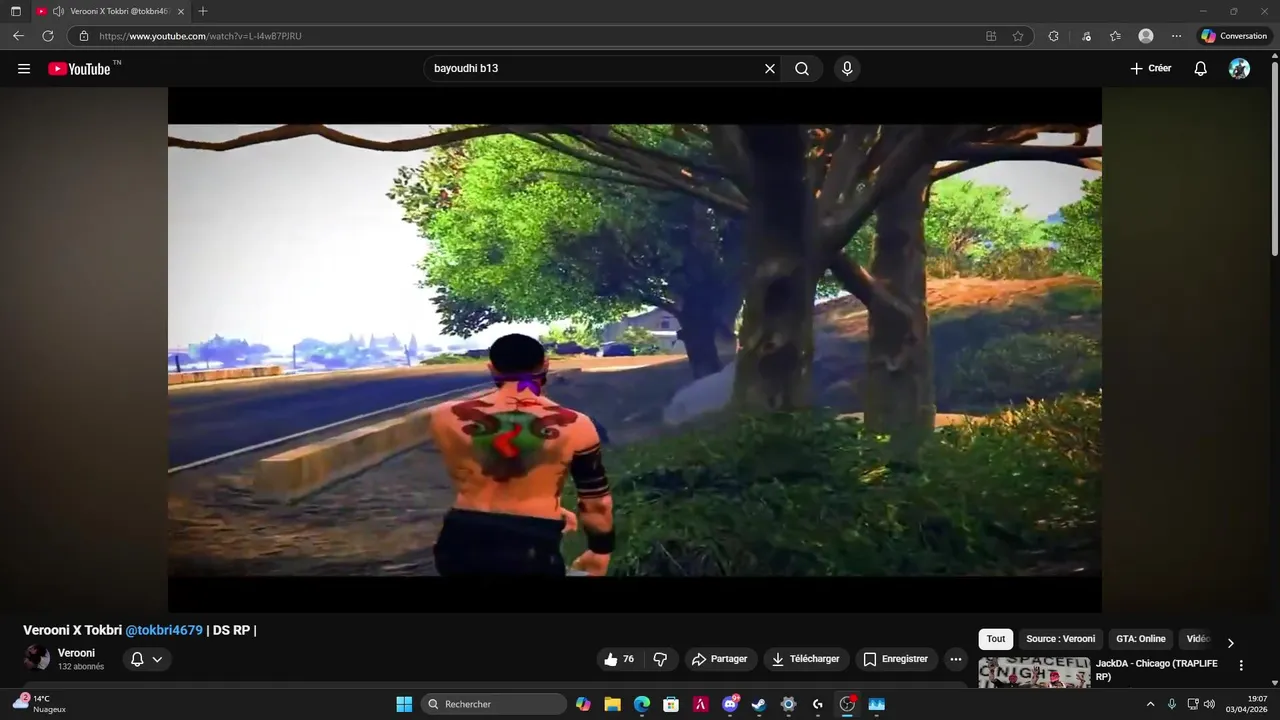Viewport: 1280px width, 720px height.
Task: Open the YouTube guide hamburger menu
Action: (24, 69)
